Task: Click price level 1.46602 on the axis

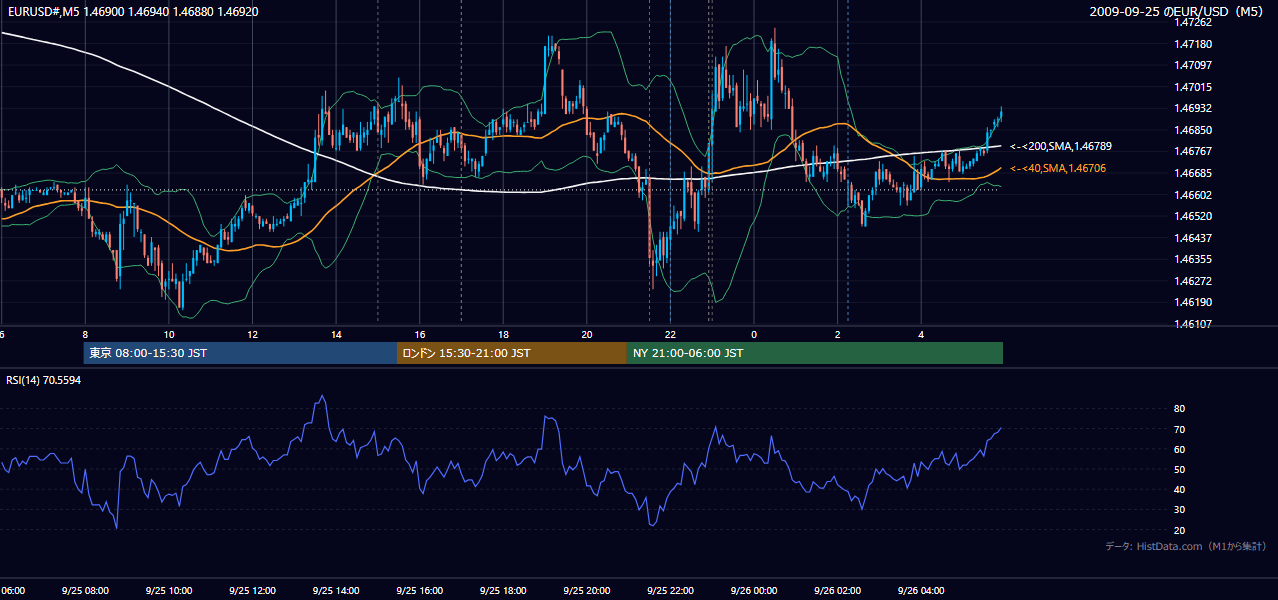Action: tap(1194, 195)
